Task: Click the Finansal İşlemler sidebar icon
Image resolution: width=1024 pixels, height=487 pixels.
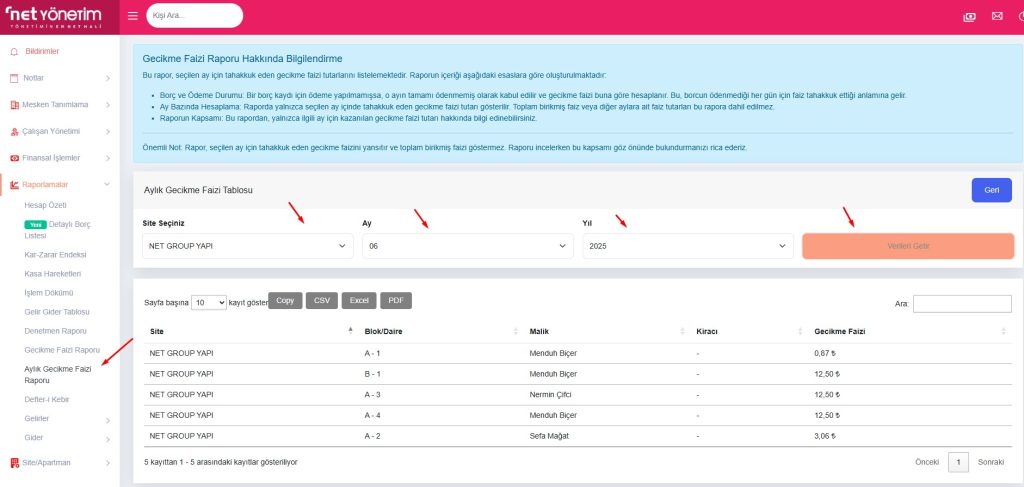Action: coord(13,158)
